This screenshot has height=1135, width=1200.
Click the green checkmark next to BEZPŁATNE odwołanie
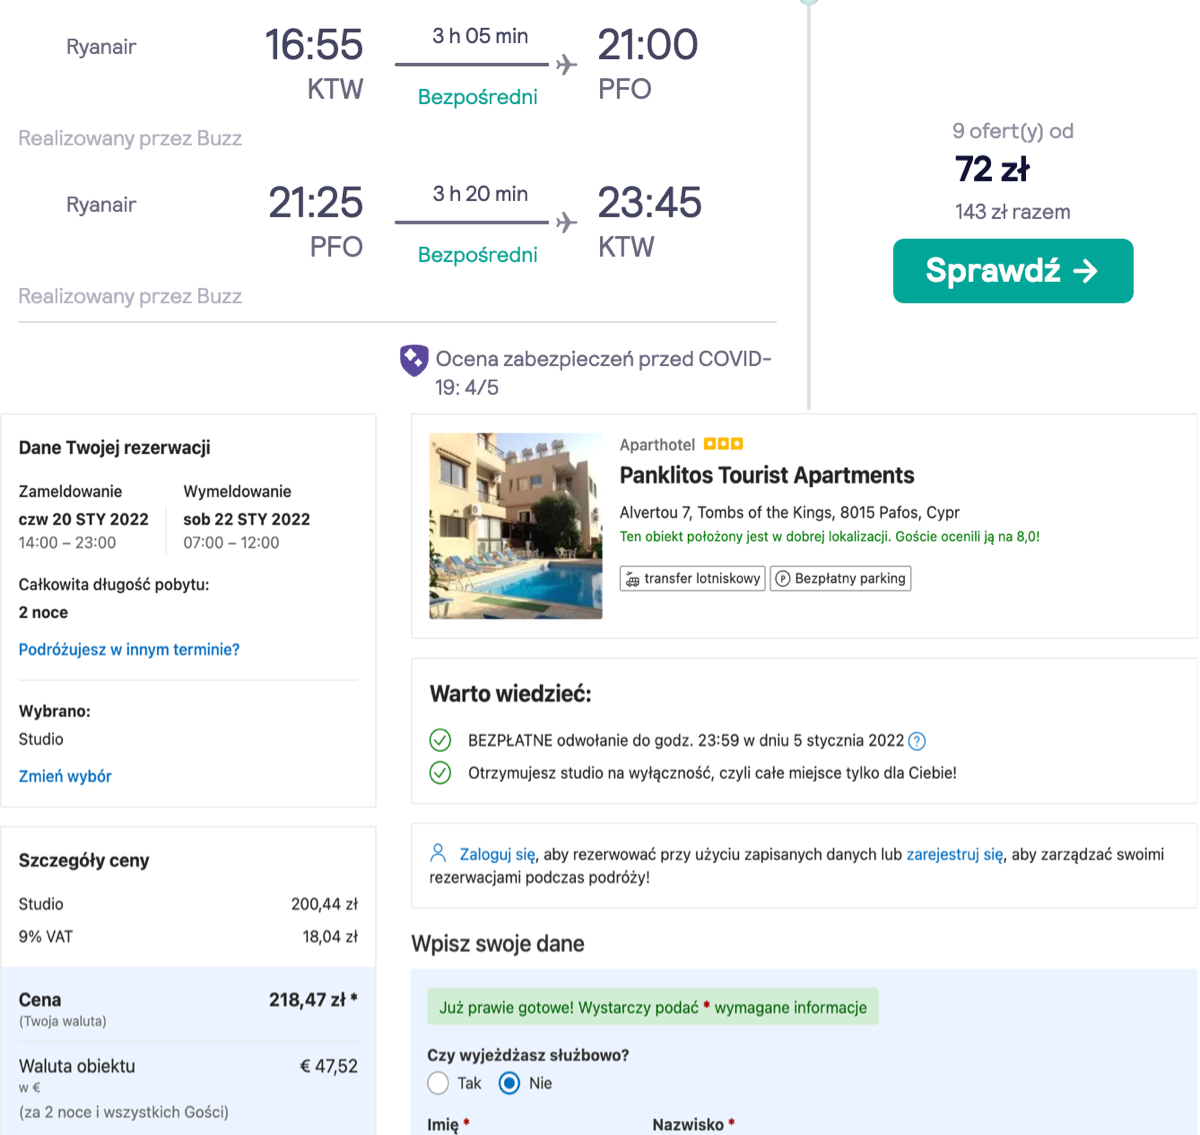tap(440, 740)
